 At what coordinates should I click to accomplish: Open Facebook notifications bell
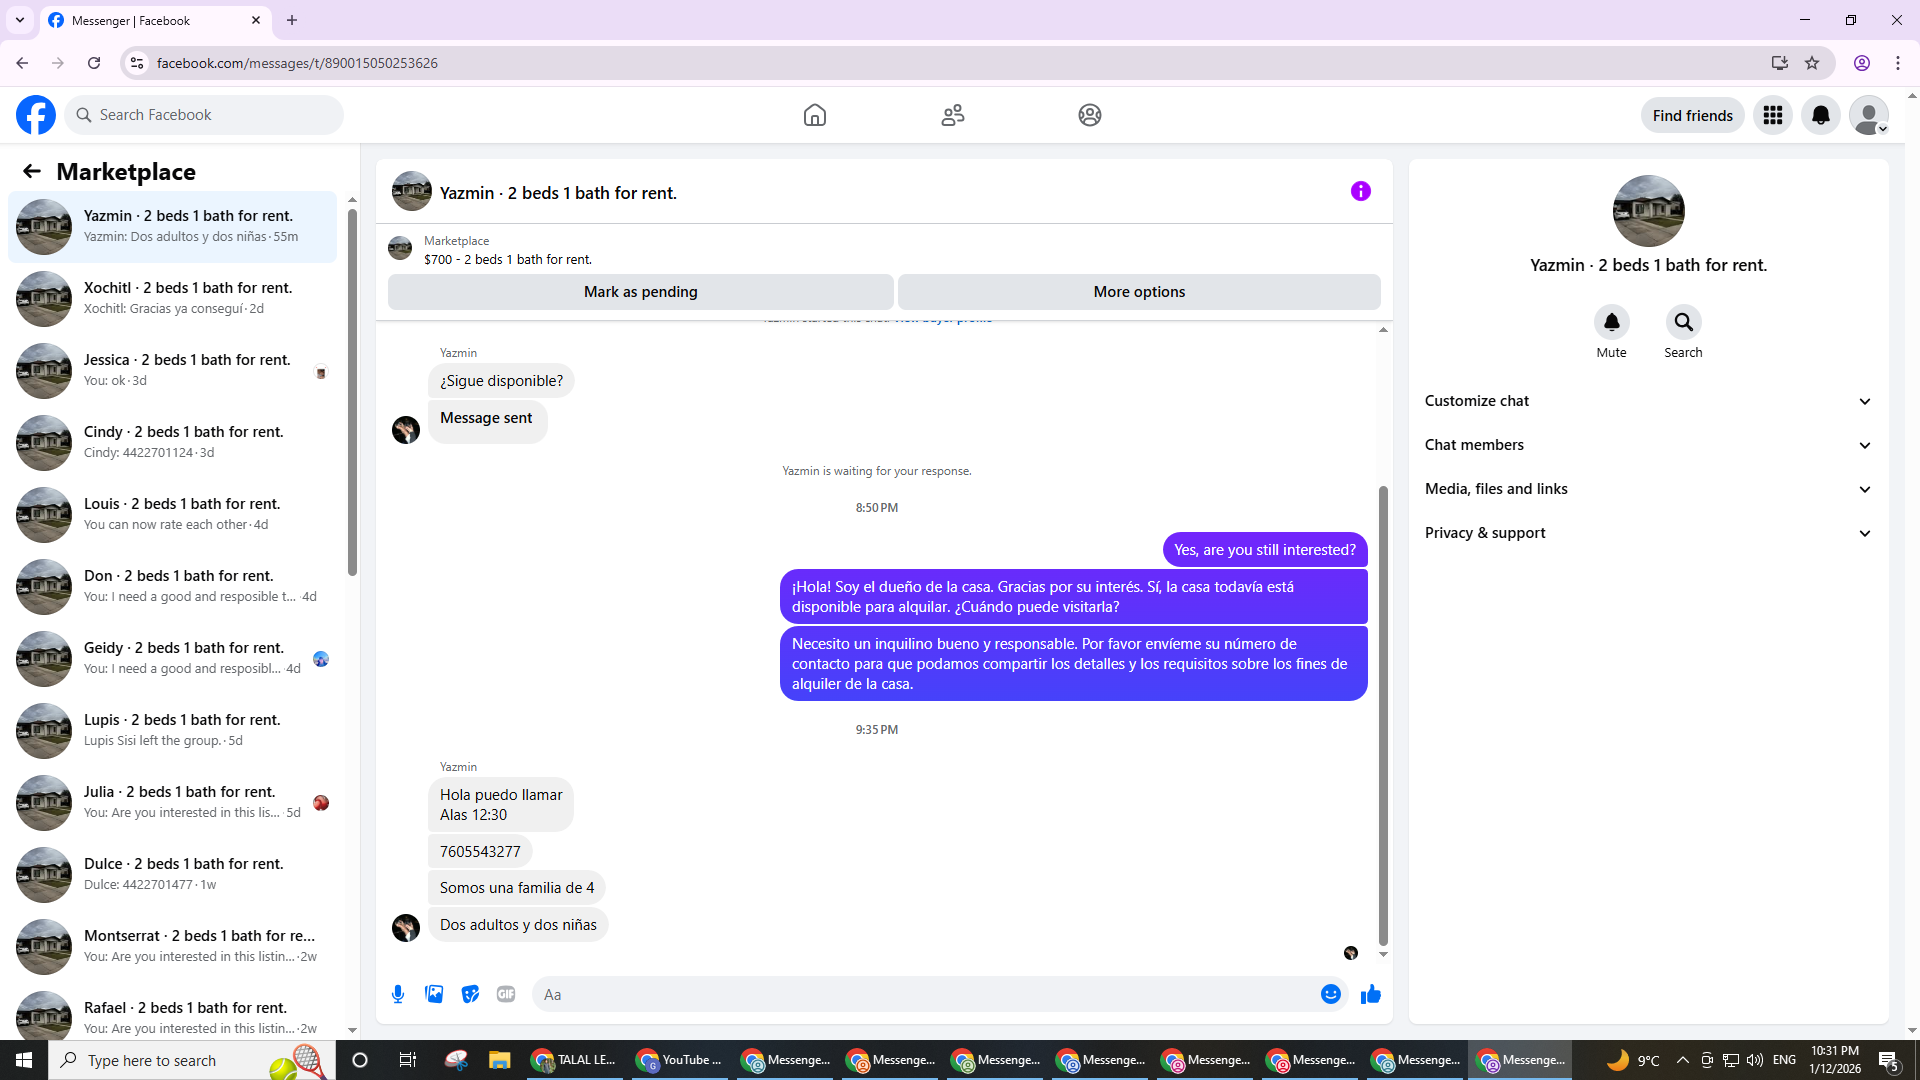[x=1820, y=115]
